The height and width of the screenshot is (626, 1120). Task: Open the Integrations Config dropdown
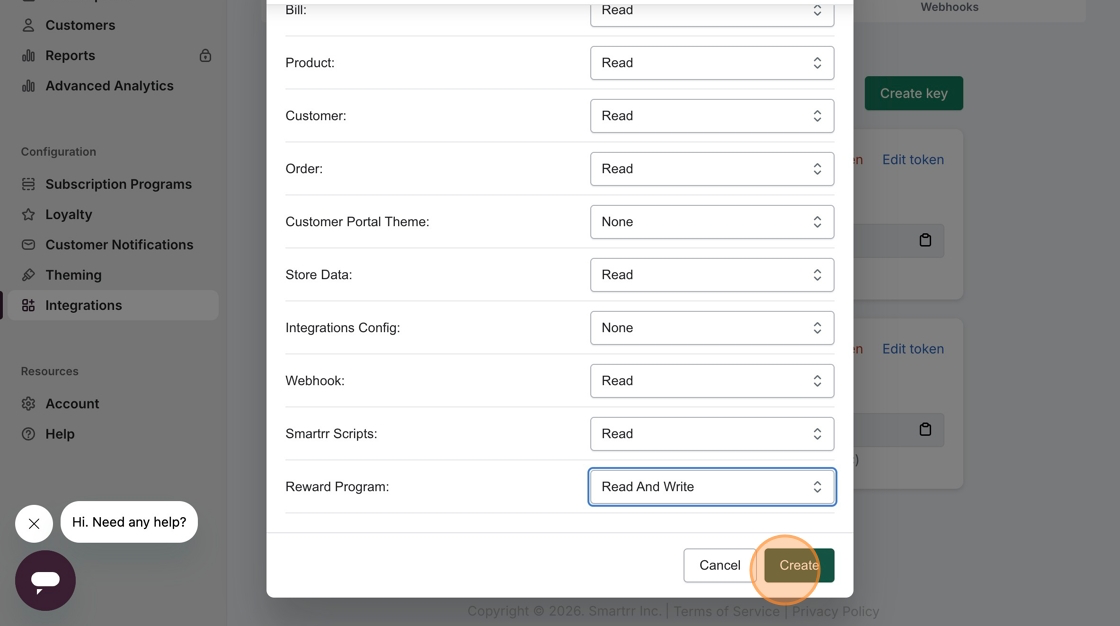[712, 328]
